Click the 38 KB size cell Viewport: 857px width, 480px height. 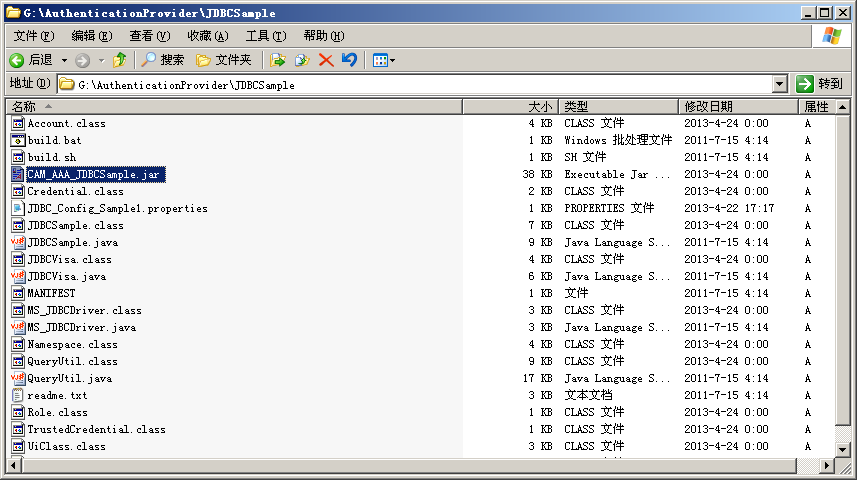pyautogui.click(x=537, y=174)
